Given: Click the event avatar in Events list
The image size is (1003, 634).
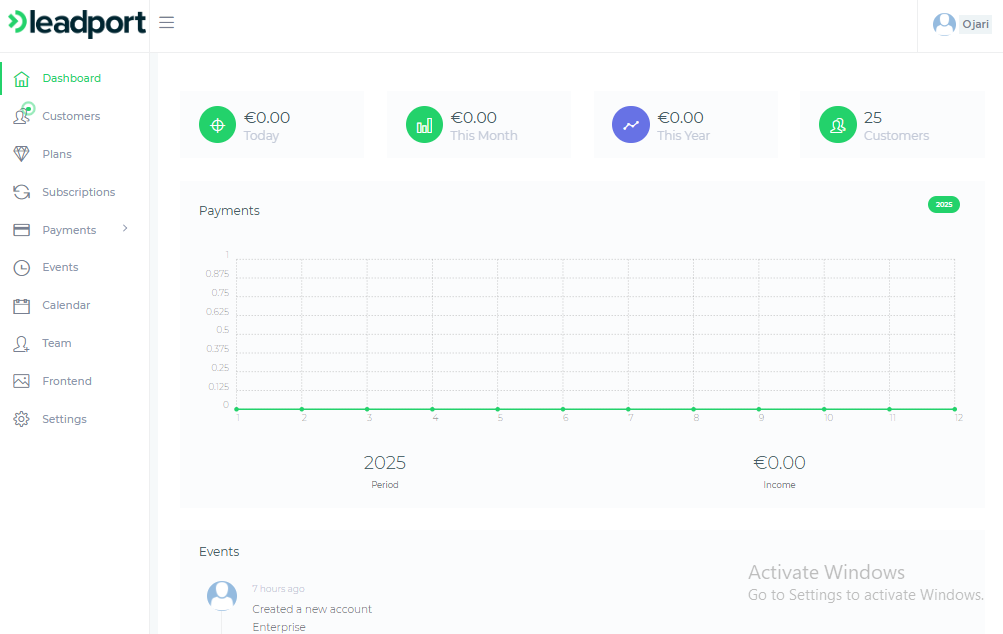Looking at the screenshot, I should (x=222, y=596).
